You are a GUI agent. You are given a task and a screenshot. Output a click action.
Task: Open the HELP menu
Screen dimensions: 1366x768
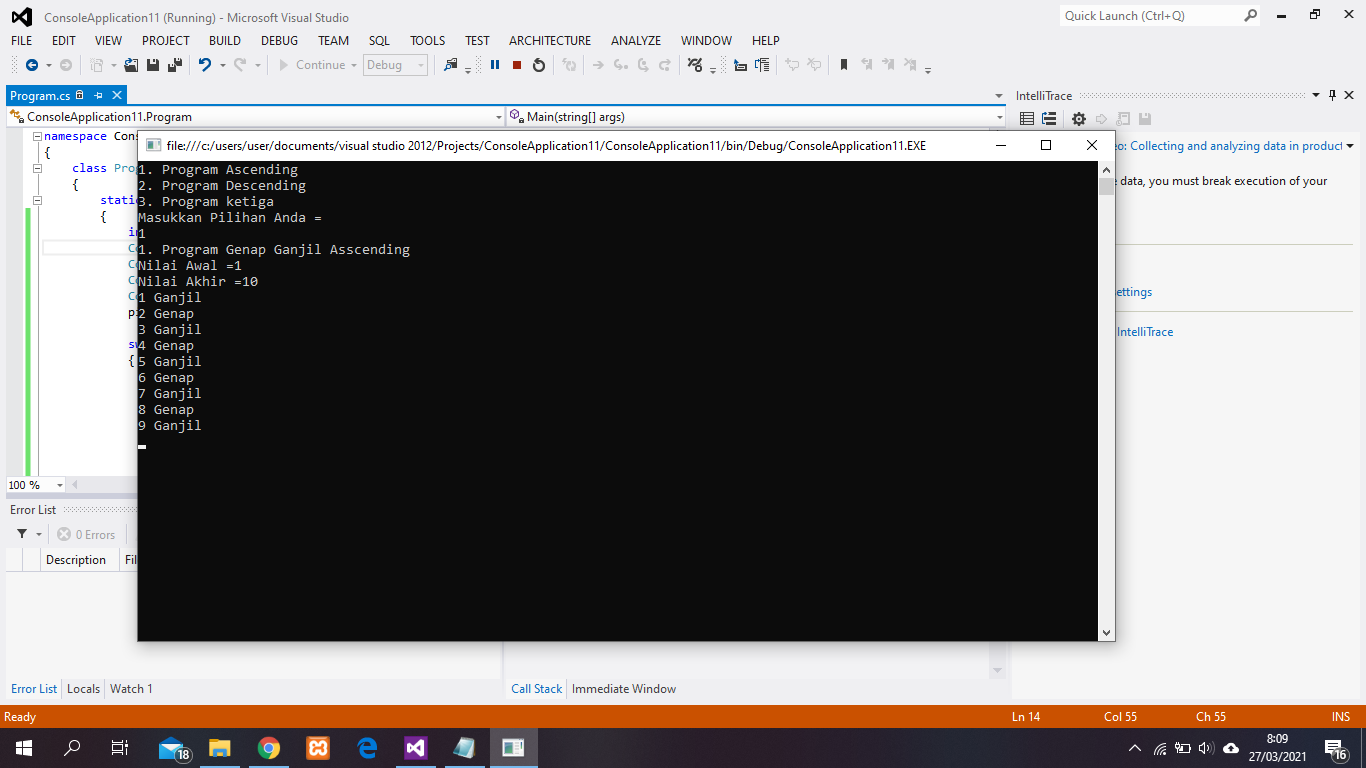[x=766, y=41]
